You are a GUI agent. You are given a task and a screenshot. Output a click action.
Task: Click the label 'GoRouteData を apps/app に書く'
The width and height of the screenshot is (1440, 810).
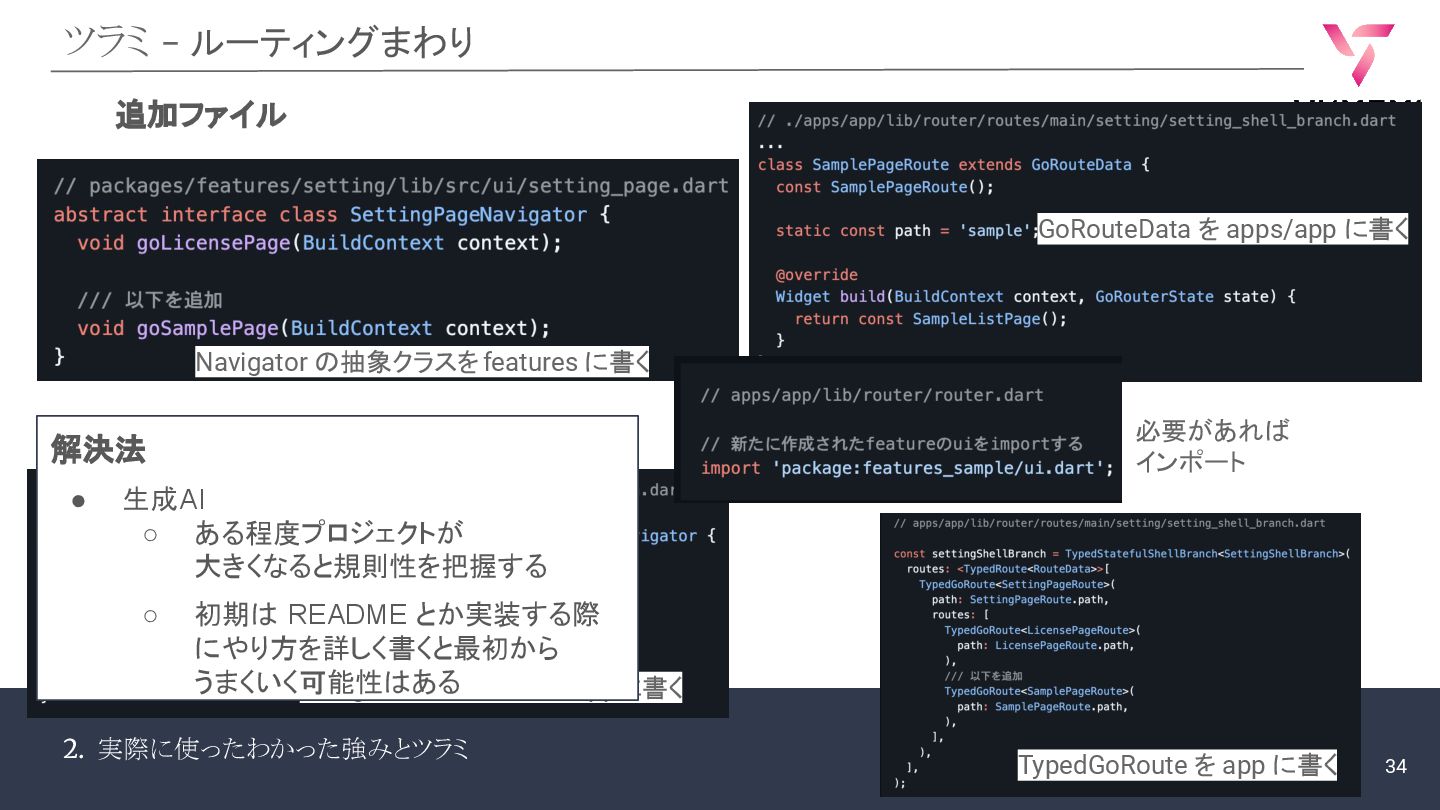pyautogui.click(x=1223, y=229)
